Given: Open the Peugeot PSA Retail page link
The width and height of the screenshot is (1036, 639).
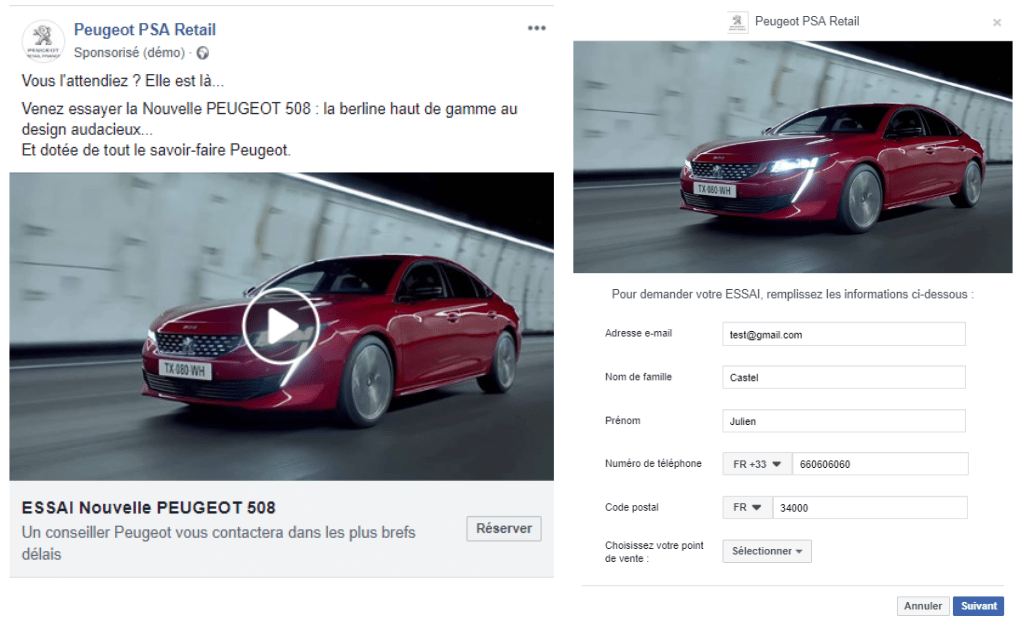Looking at the screenshot, I should [x=145, y=30].
